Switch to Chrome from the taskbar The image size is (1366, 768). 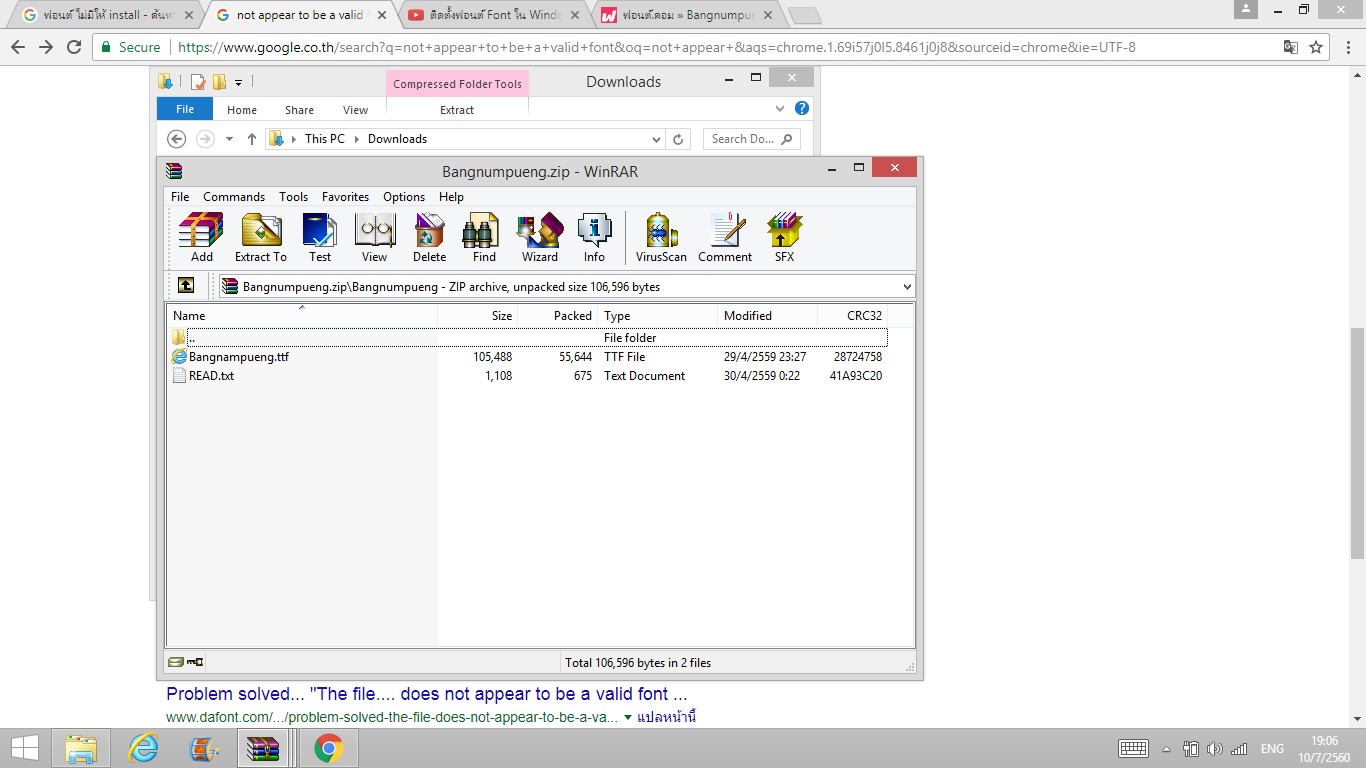tap(328, 748)
